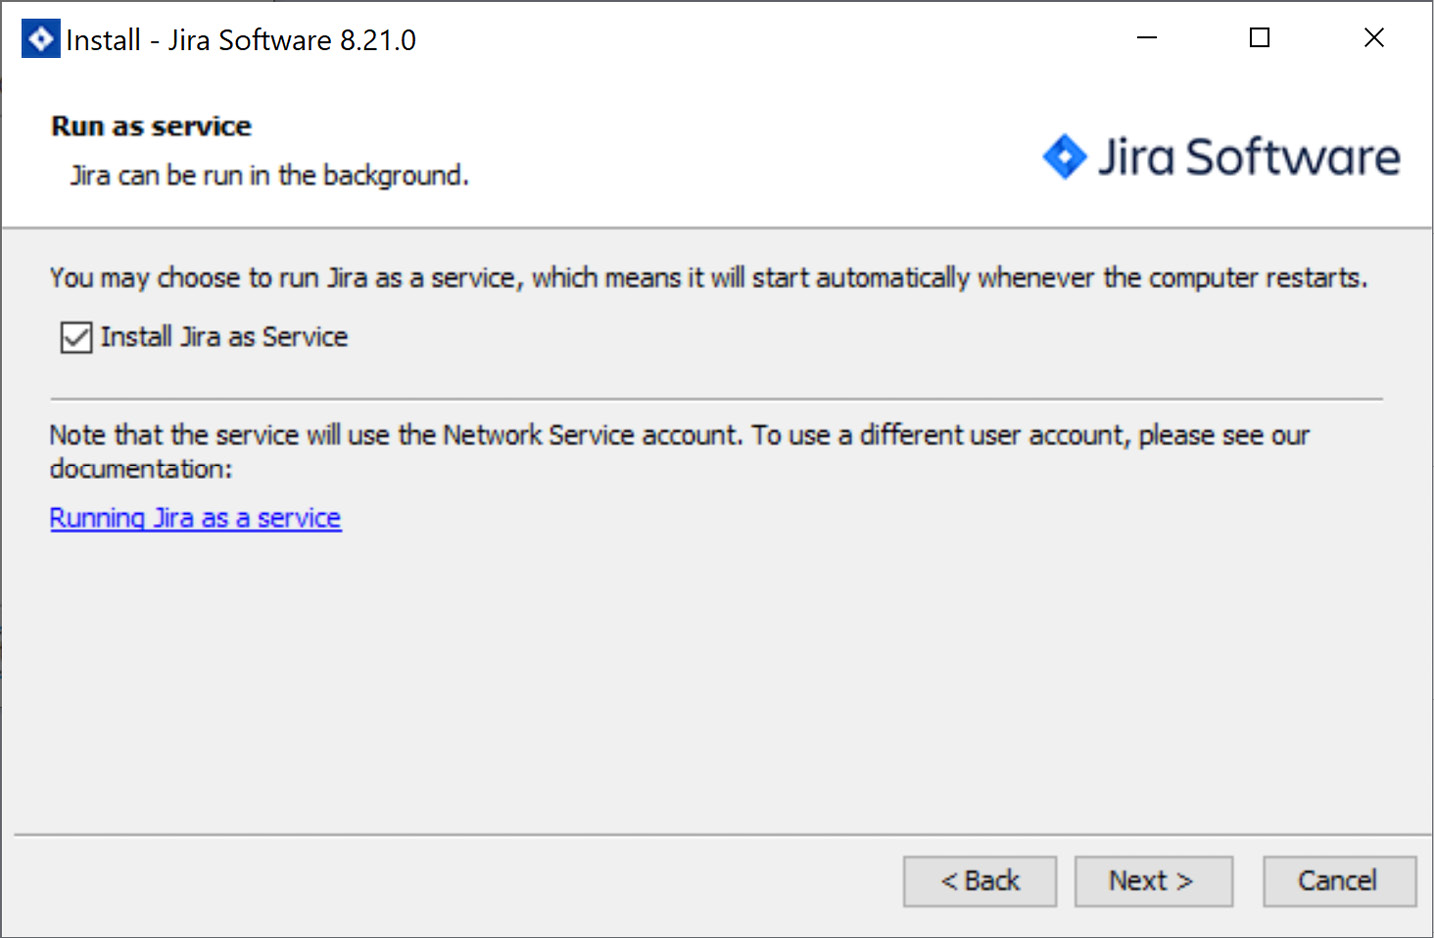Click the note about the Network Service account
Viewport: 1434px width, 938px height.
pos(679,451)
